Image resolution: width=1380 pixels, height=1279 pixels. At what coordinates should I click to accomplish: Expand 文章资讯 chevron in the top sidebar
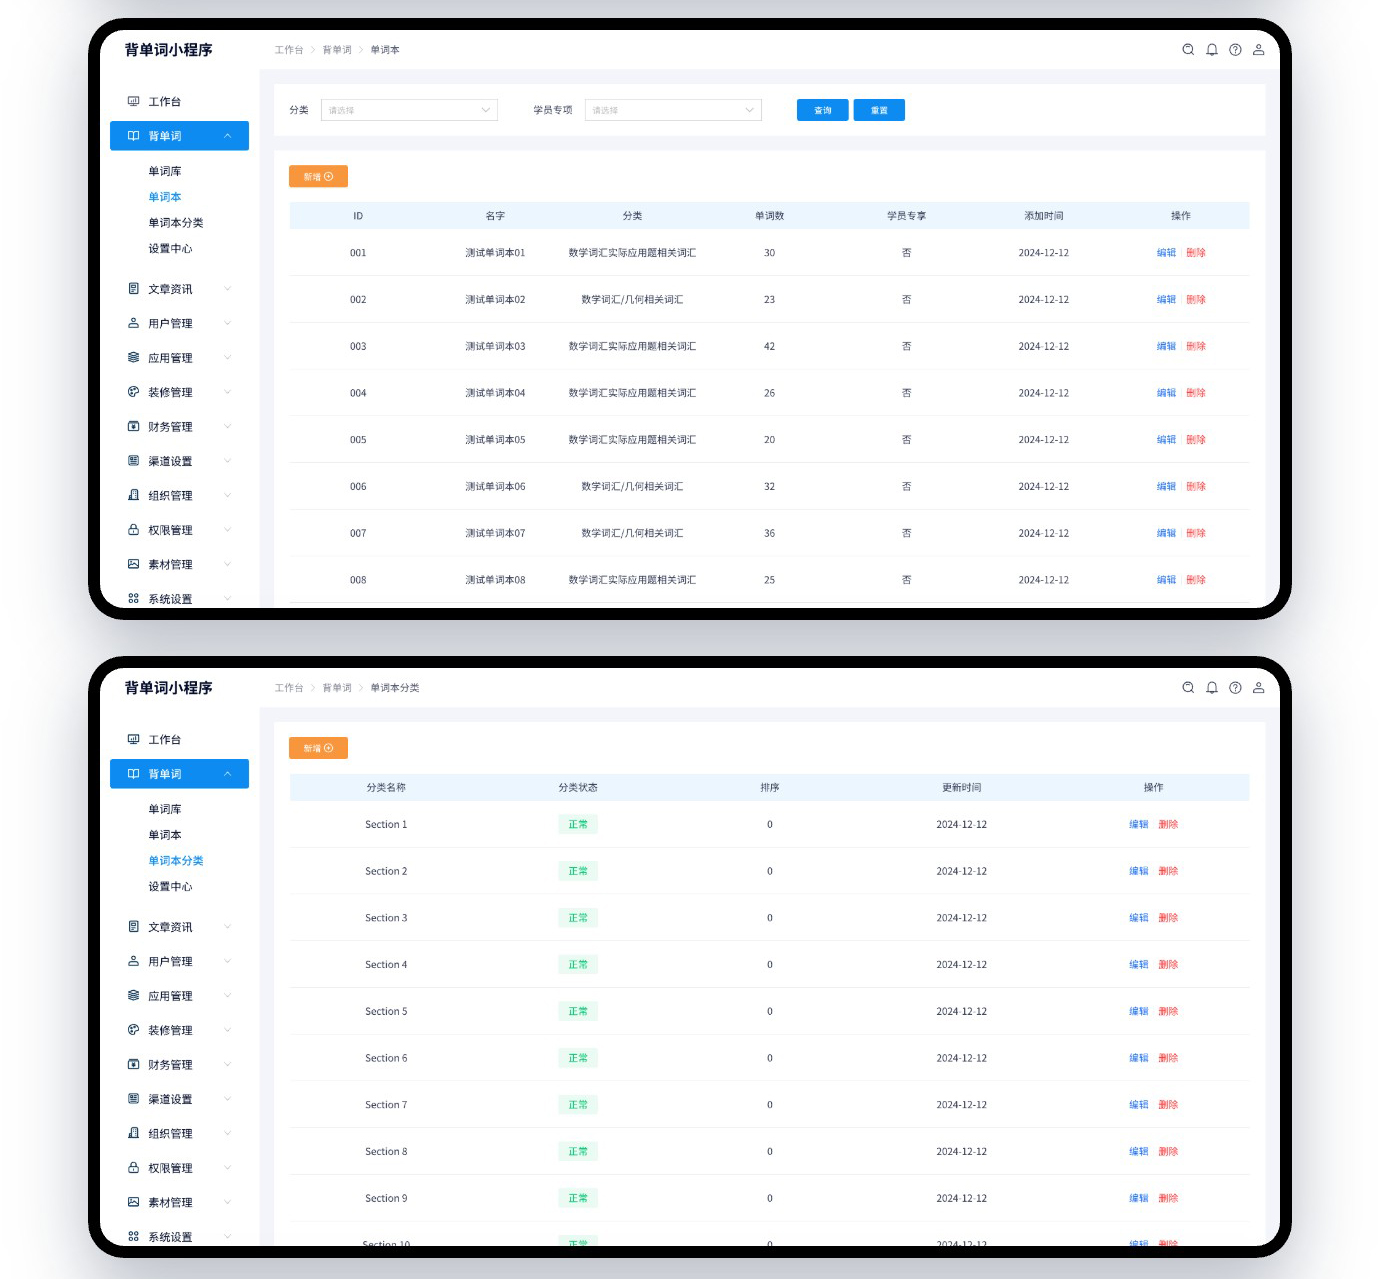coord(228,289)
